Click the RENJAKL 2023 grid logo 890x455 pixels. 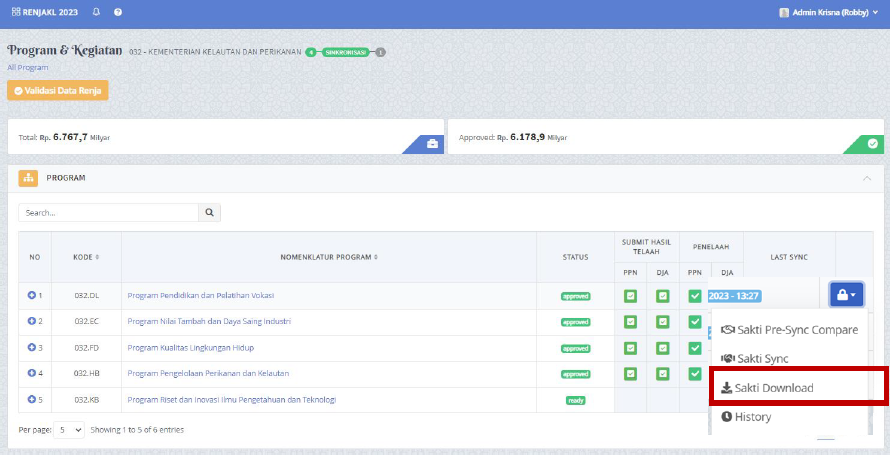point(16,12)
